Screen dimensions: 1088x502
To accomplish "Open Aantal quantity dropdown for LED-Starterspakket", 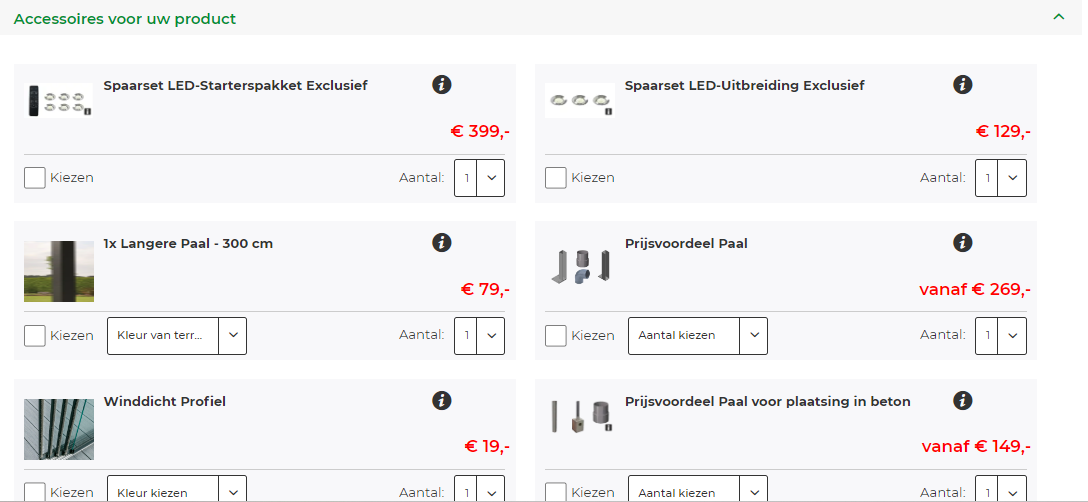I will pos(479,178).
